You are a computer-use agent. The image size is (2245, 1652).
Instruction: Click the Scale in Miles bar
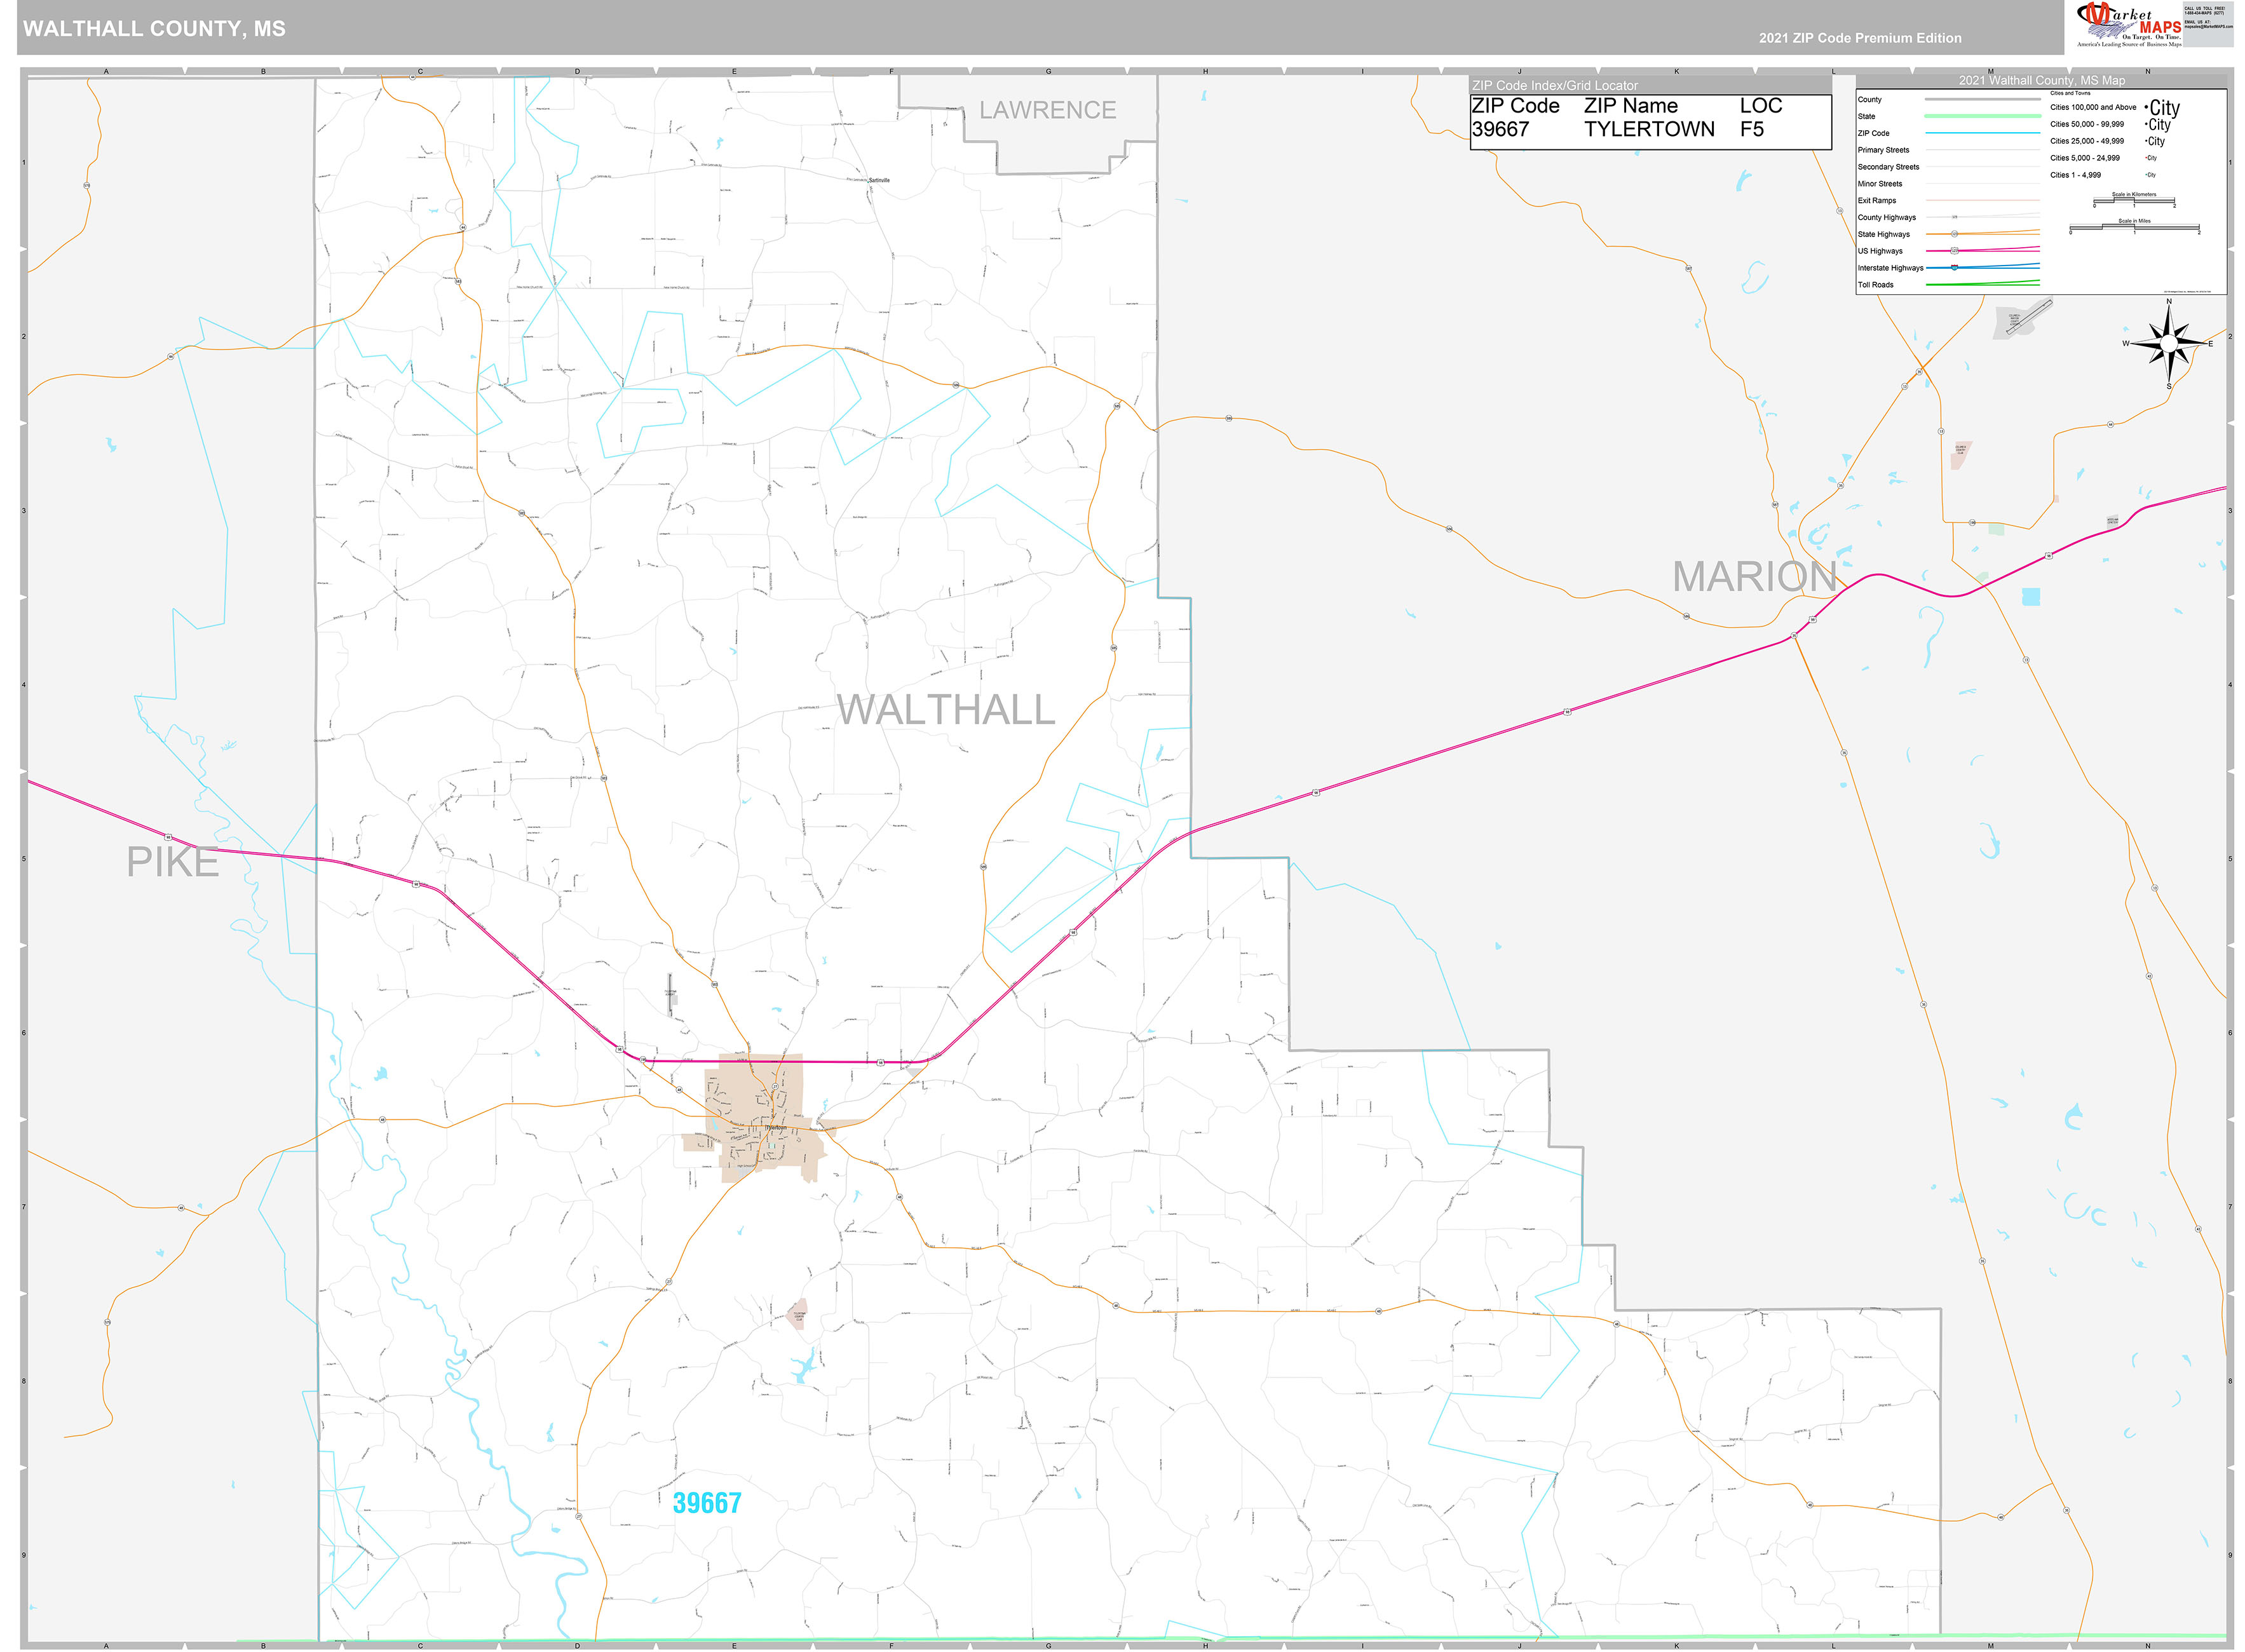pos(2135,228)
